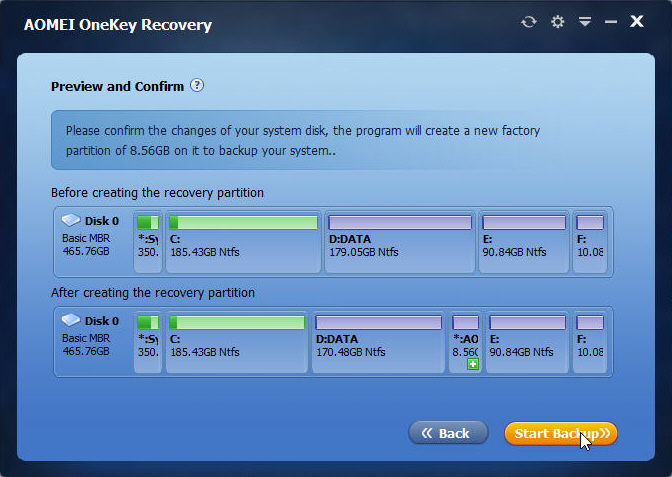Minimize the AOMEI OneKey Recovery window
The width and height of the screenshot is (672, 477).
[611, 21]
